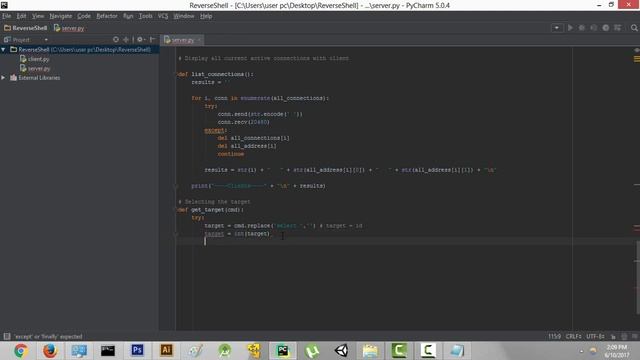Select ReverseShell root folder in tree
This screenshot has height=360, width=640.
click(x=80, y=49)
